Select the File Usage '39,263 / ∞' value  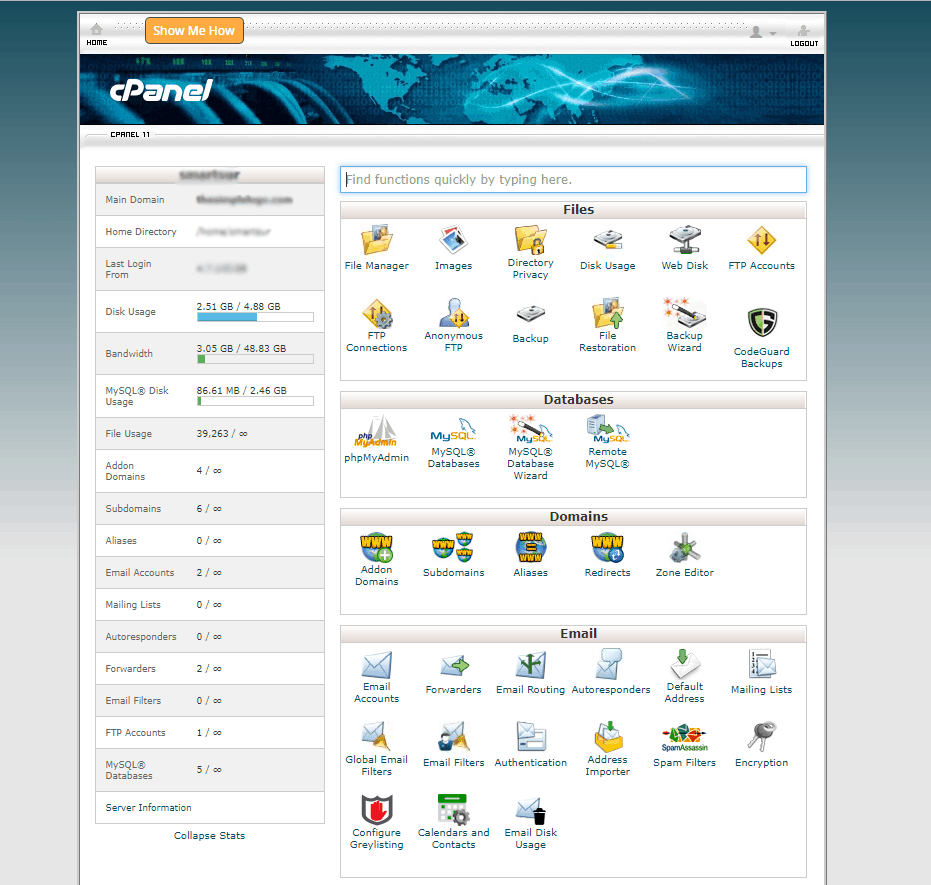[222, 434]
